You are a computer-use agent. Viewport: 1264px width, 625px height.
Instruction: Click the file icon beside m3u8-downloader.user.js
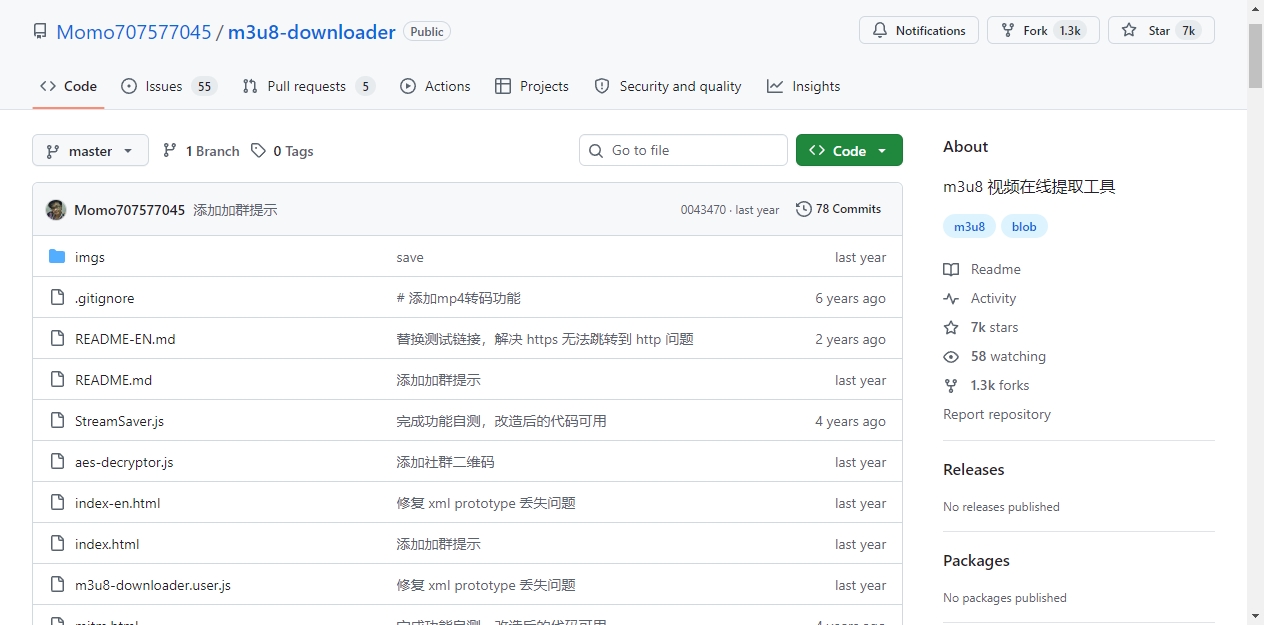[57, 585]
